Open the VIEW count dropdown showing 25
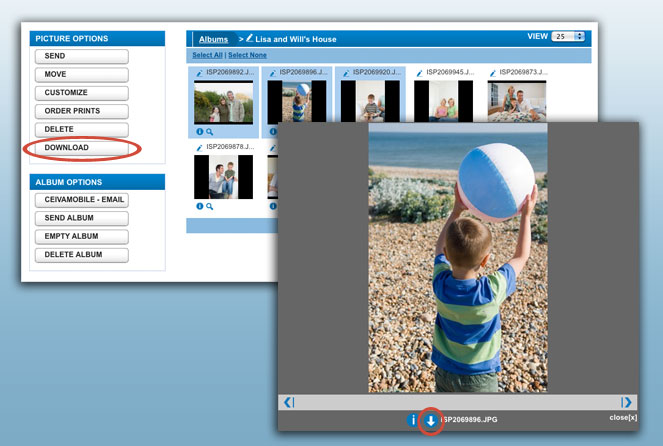This screenshot has width=663, height=446. [x=568, y=36]
